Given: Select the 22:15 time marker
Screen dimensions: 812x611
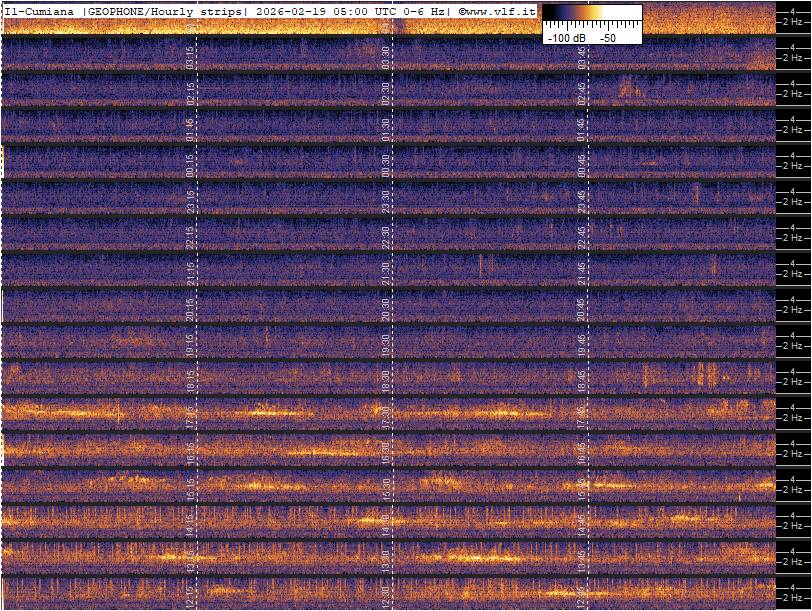Looking at the screenshot, I should [191, 237].
